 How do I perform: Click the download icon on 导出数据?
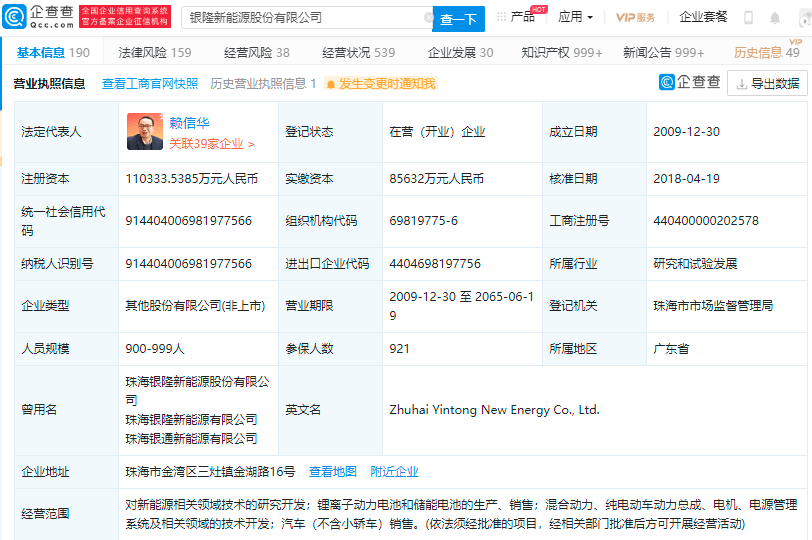[742, 84]
